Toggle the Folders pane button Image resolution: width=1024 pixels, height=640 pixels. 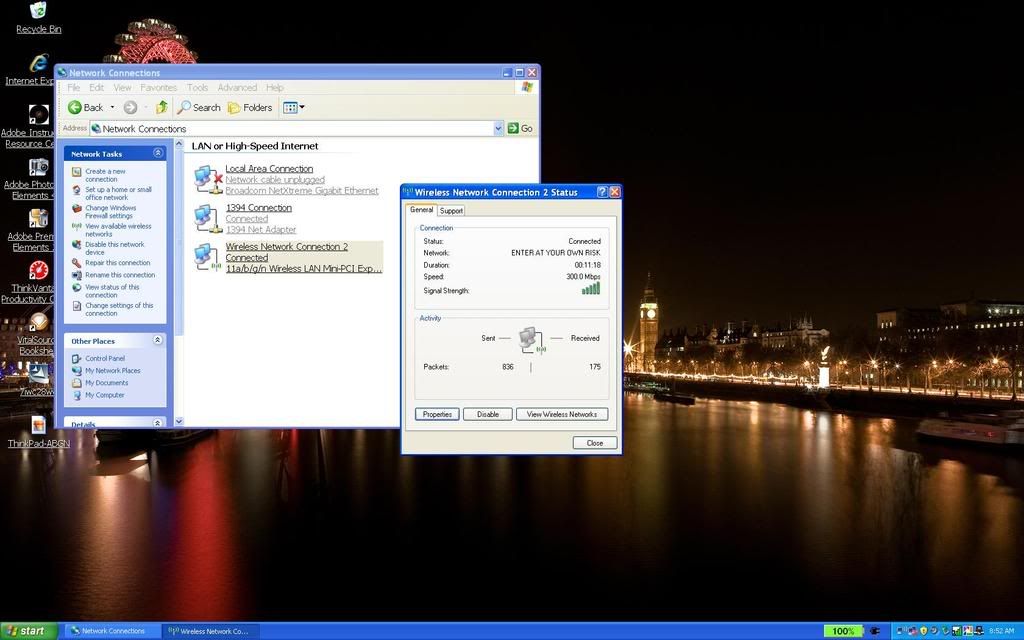(x=250, y=107)
